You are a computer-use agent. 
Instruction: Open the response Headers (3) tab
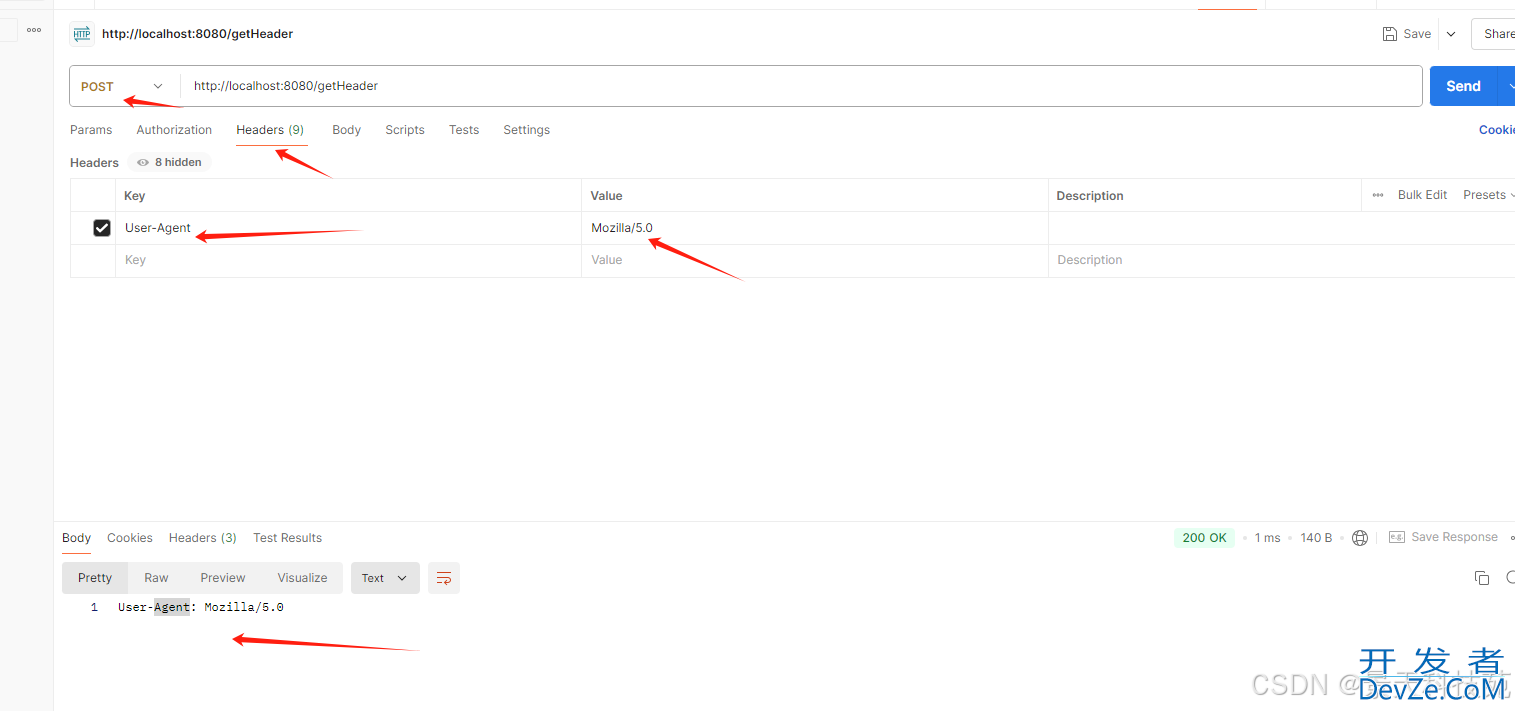point(203,538)
